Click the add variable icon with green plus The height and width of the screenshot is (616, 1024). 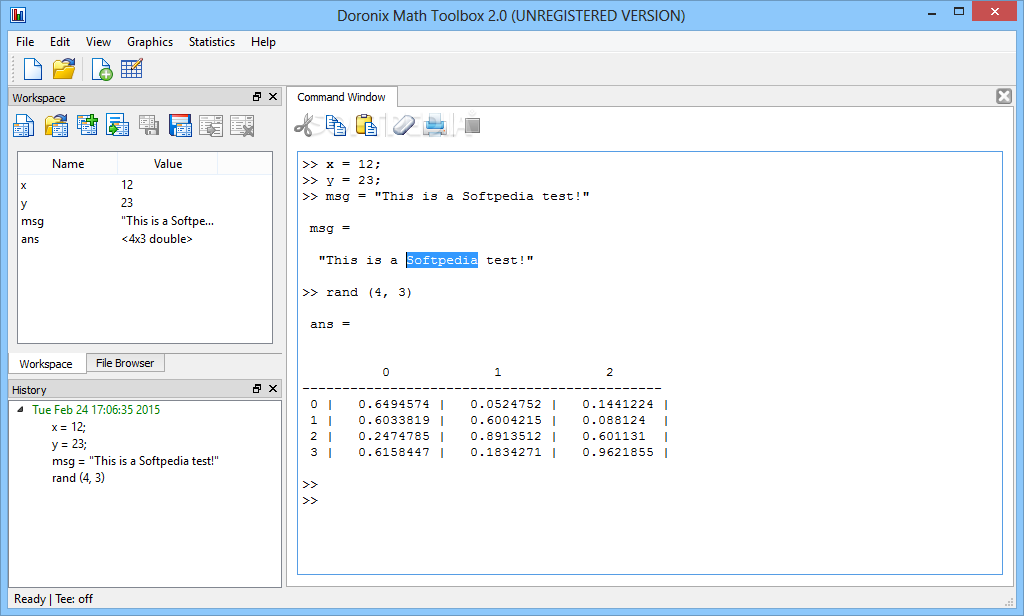point(87,125)
